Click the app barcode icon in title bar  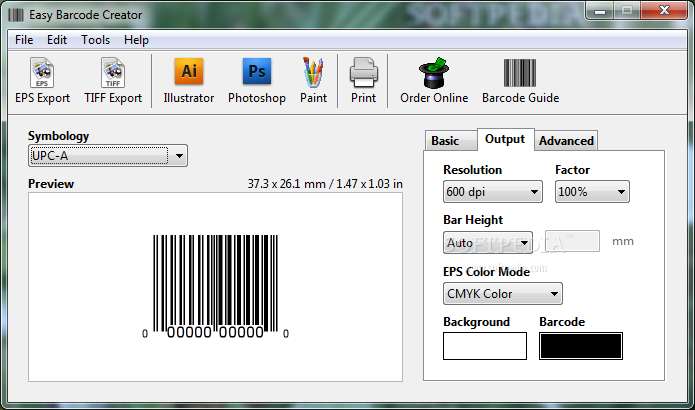(x=16, y=15)
